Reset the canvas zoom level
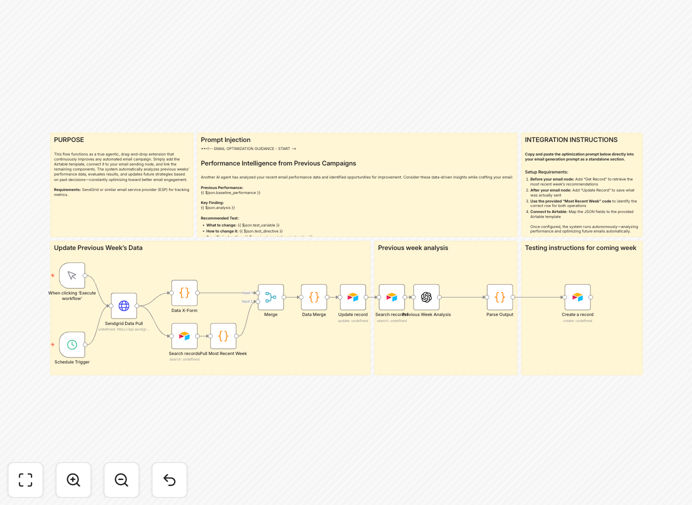692x505 pixels. pyautogui.click(x=169, y=480)
